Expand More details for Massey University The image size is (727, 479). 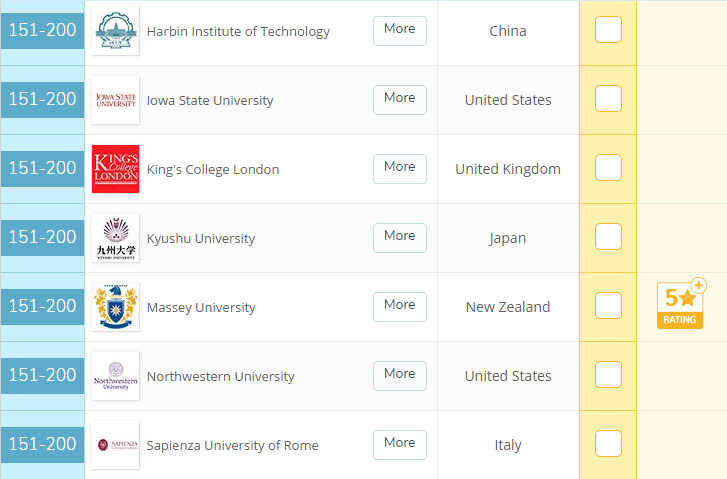tap(399, 306)
